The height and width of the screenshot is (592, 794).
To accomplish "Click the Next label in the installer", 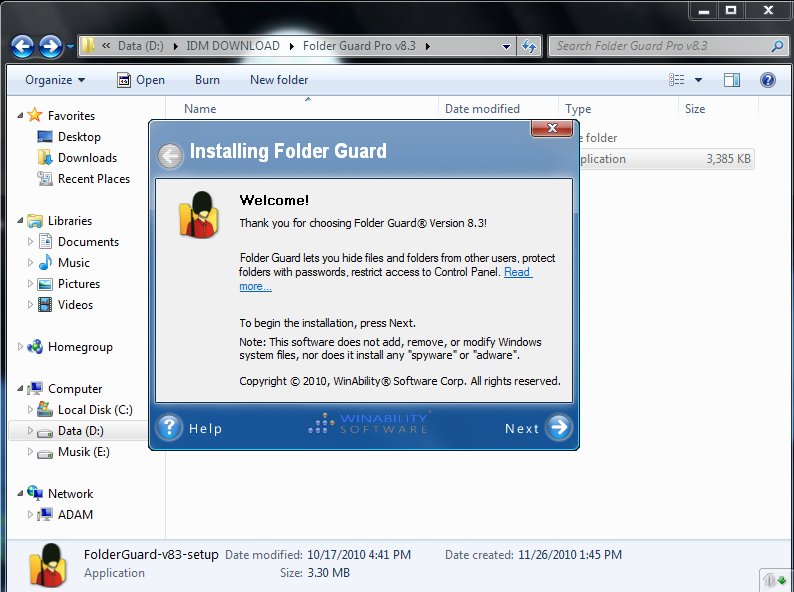I will (522, 428).
